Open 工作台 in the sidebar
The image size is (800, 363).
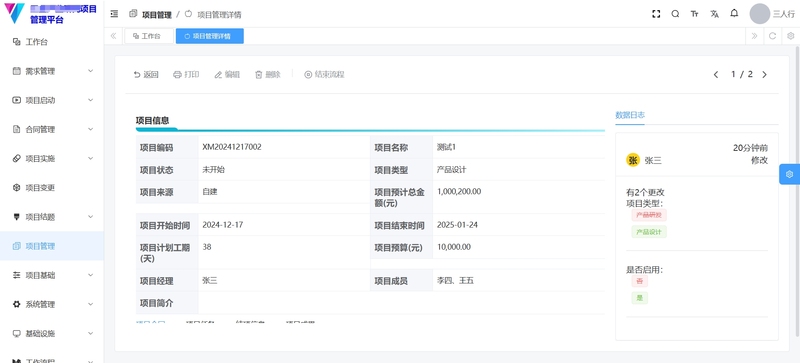tap(52, 42)
